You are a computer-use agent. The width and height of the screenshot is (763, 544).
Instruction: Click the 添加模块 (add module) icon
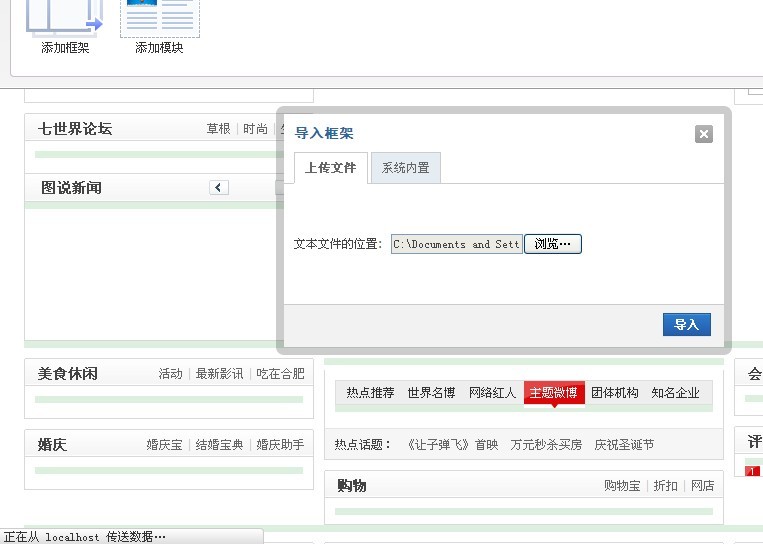coord(160,18)
